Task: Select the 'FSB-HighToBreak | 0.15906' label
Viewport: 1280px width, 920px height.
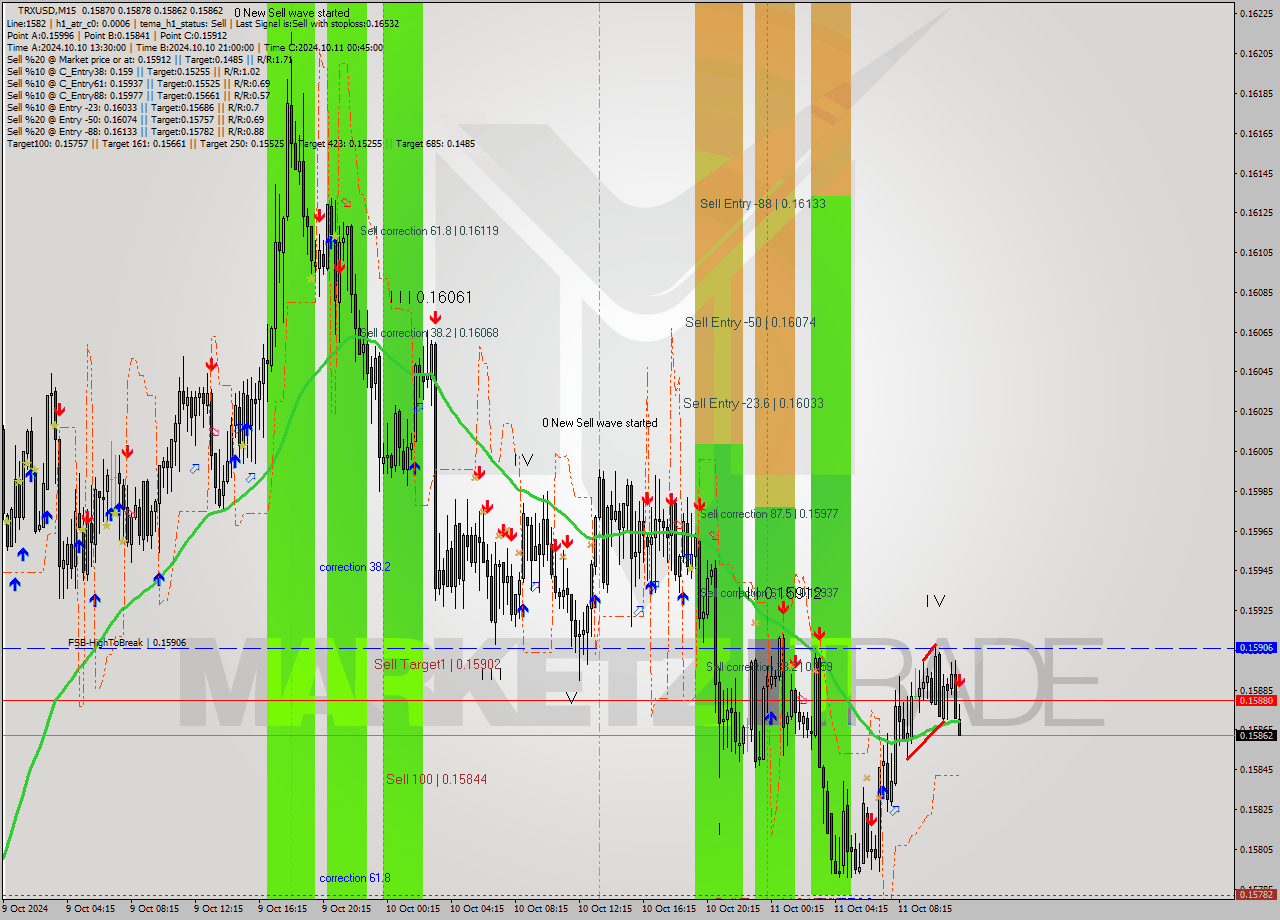Action: tap(126, 642)
